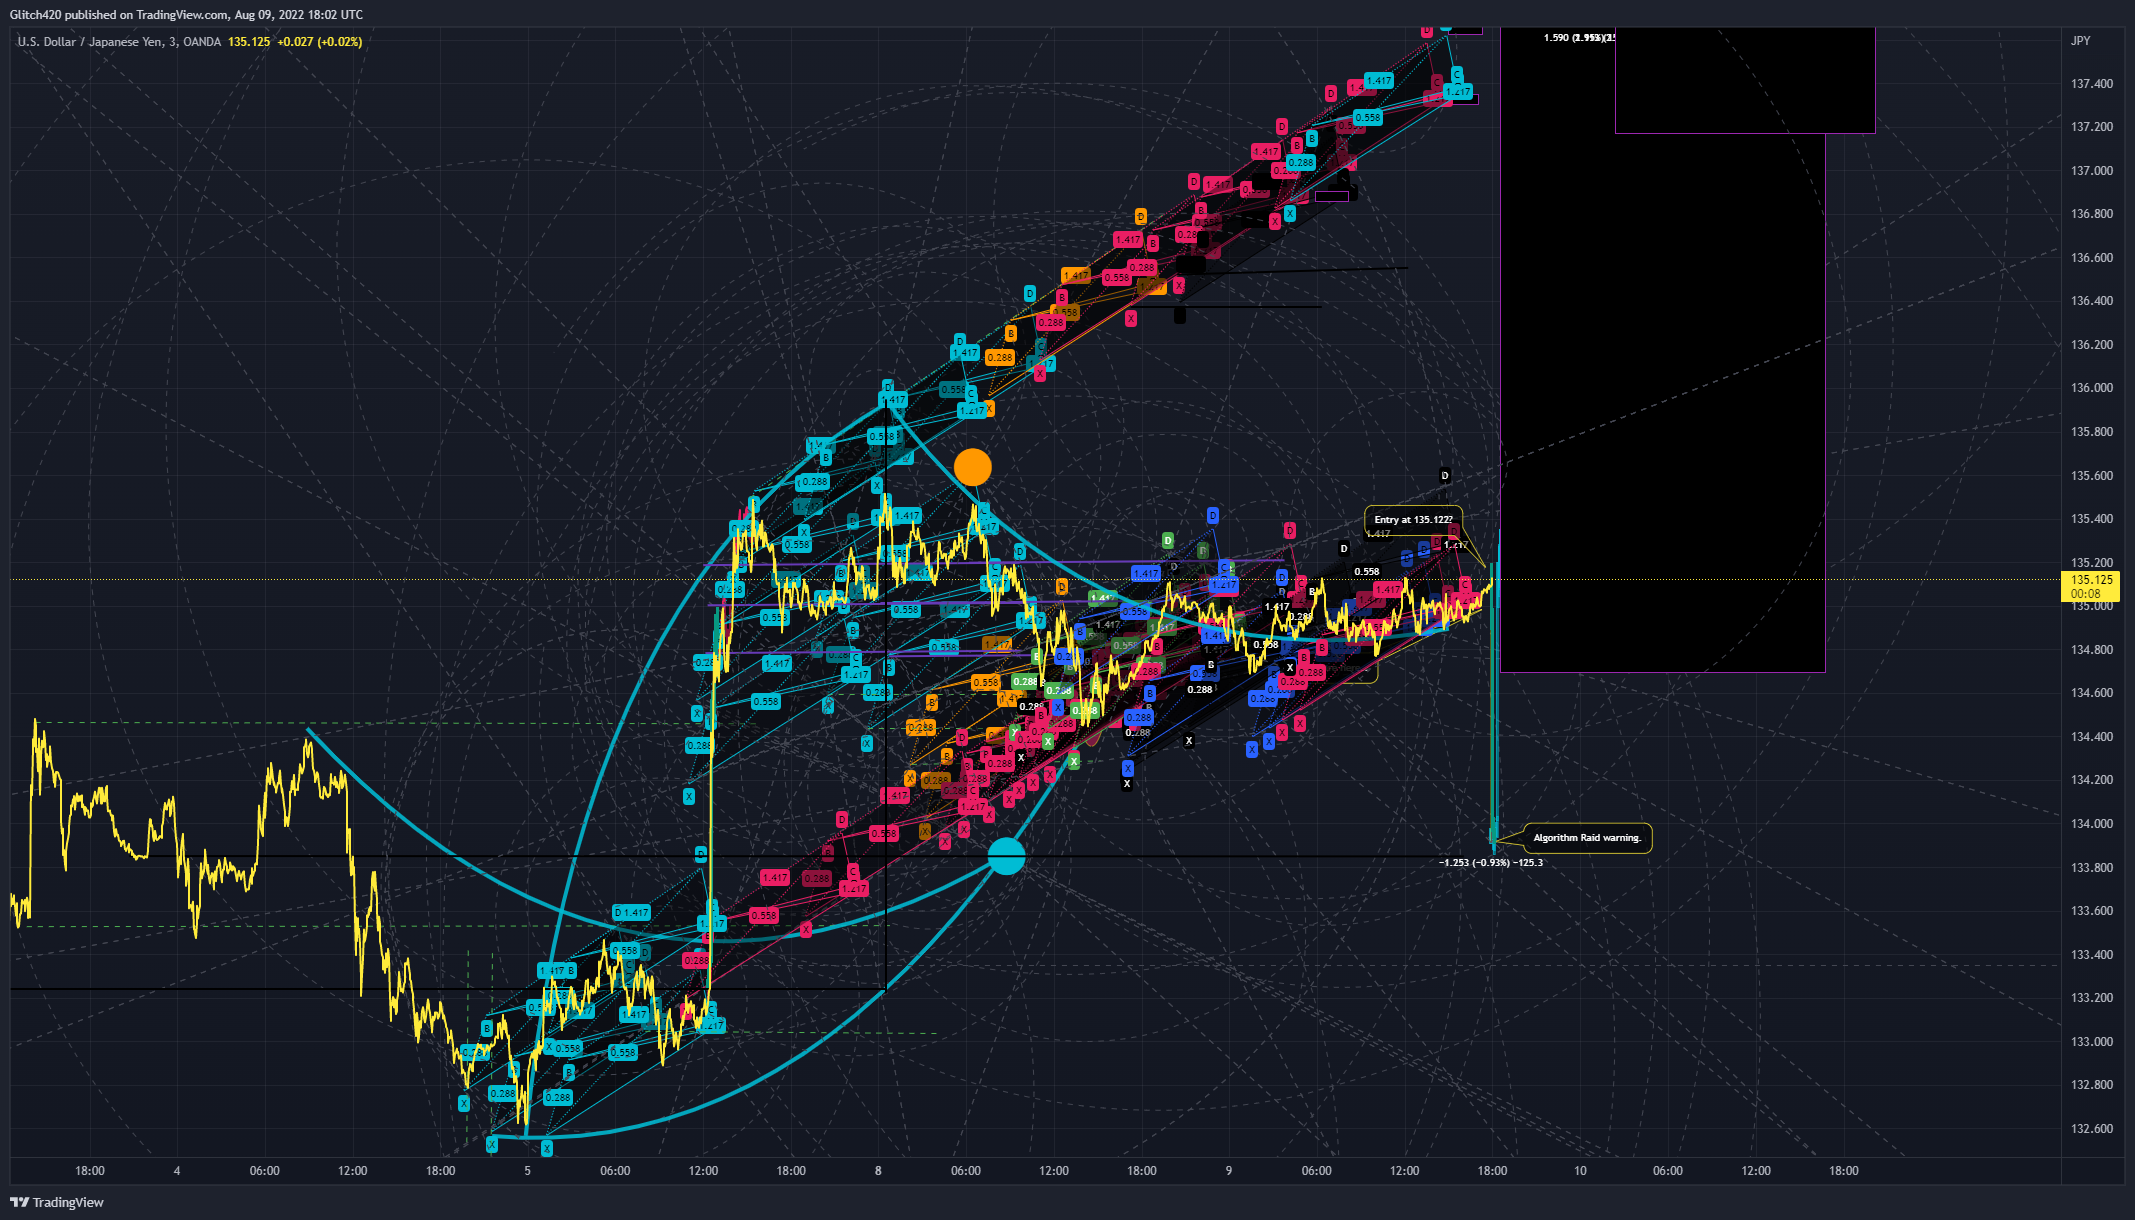Click the date label '9' on time axis
This screenshot has width=2135, height=1220.
(x=1229, y=1171)
